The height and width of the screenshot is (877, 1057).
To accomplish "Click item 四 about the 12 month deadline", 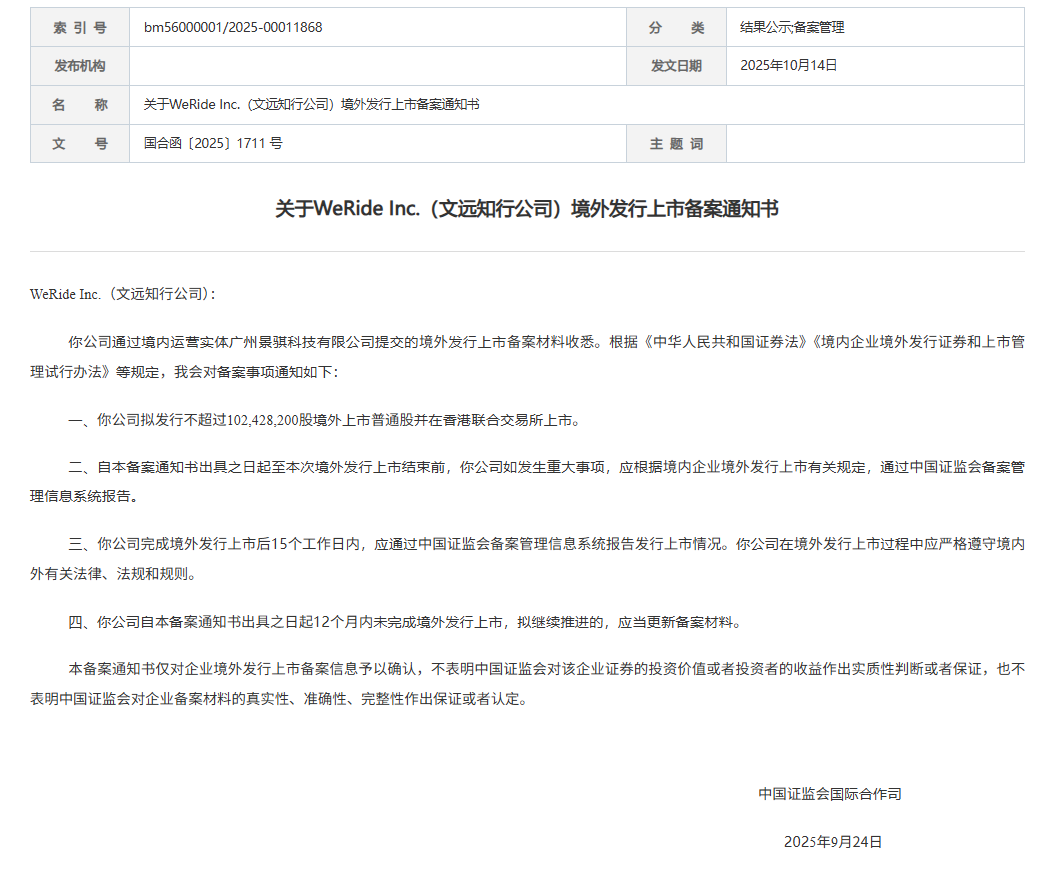I will [405, 622].
